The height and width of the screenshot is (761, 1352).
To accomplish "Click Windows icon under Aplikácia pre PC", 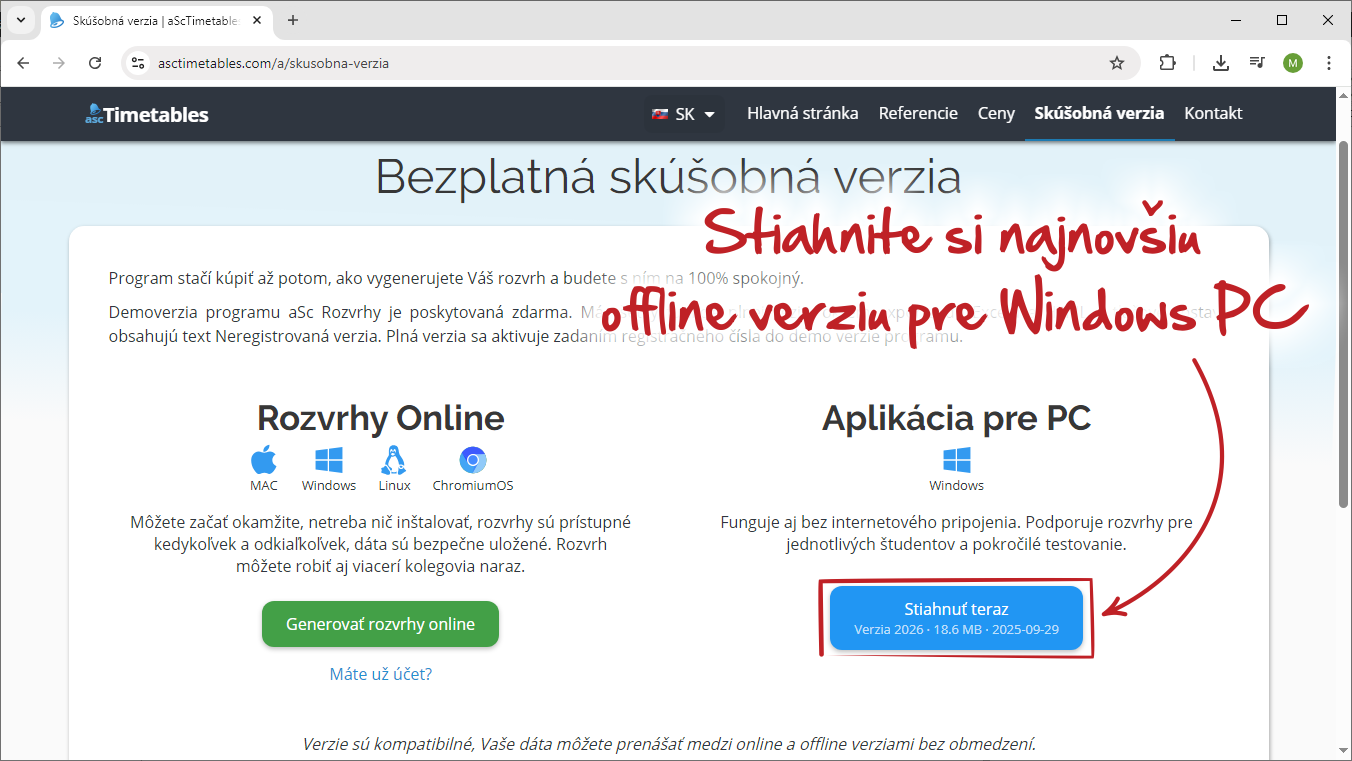I will pos(956,460).
